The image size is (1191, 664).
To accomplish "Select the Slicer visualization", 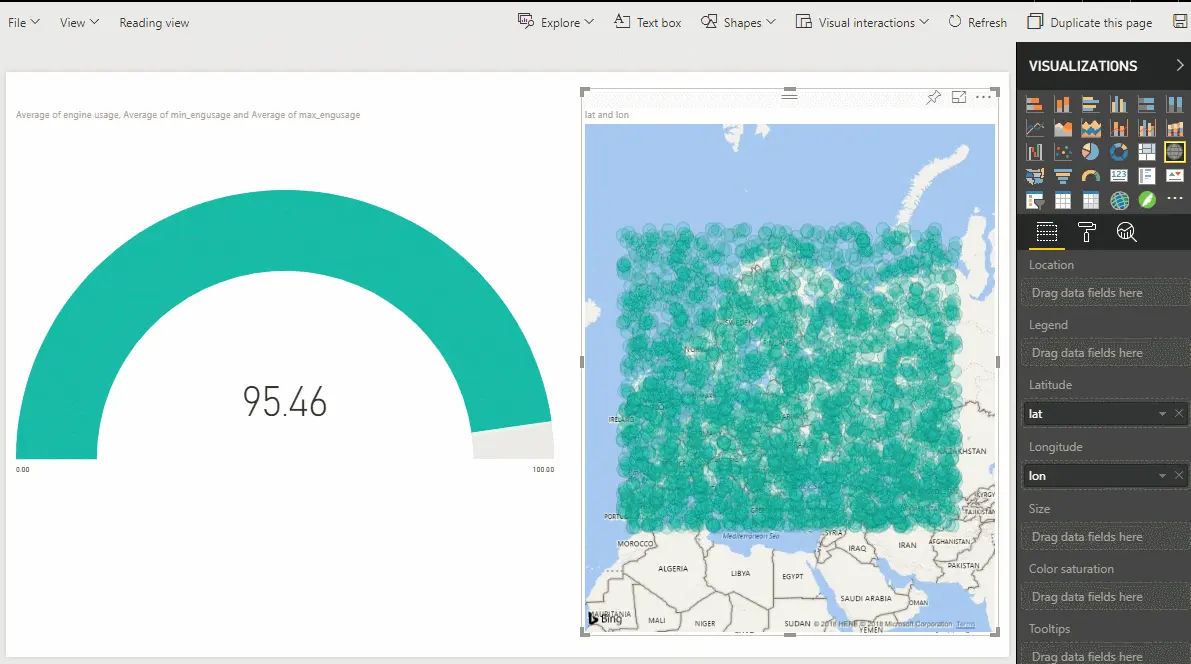I will point(1035,201).
